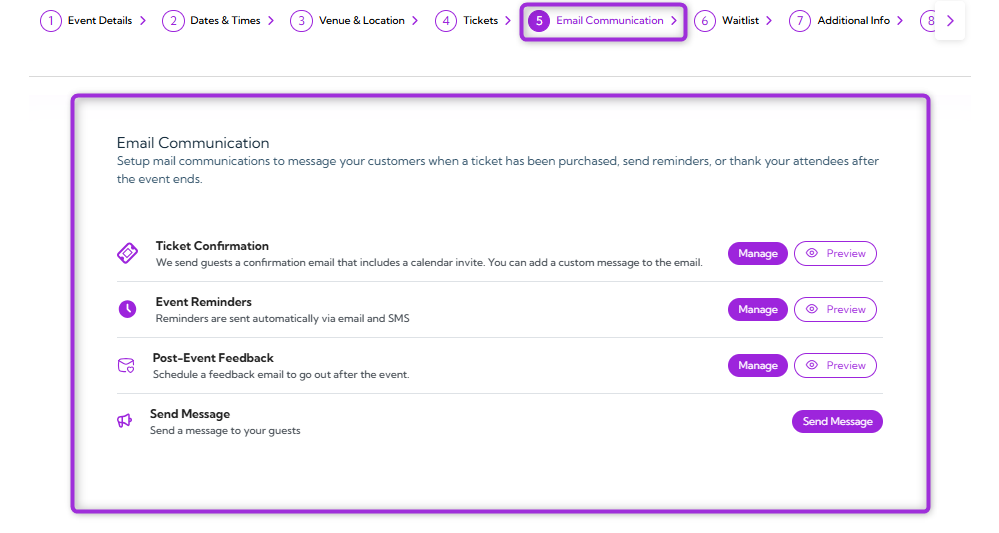The height and width of the screenshot is (533, 999).
Task: Manage the Ticket Confirmation email
Action: [x=758, y=253]
